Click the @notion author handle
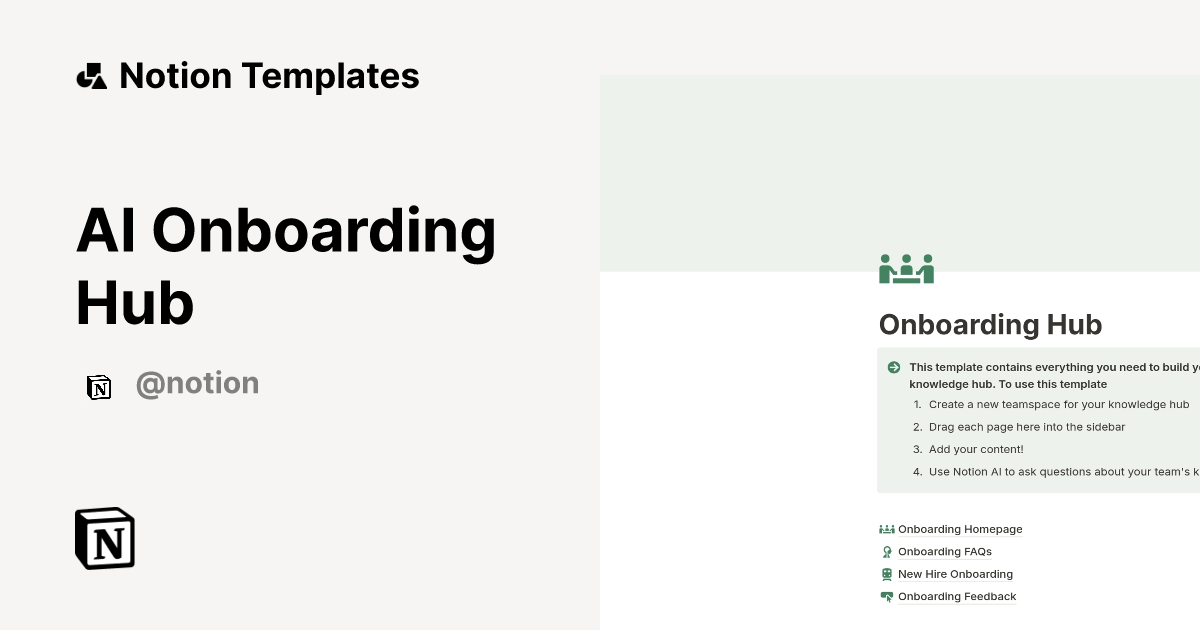Image resolution: width=1200 pixels, height=630 pixels. click(197, 383)
